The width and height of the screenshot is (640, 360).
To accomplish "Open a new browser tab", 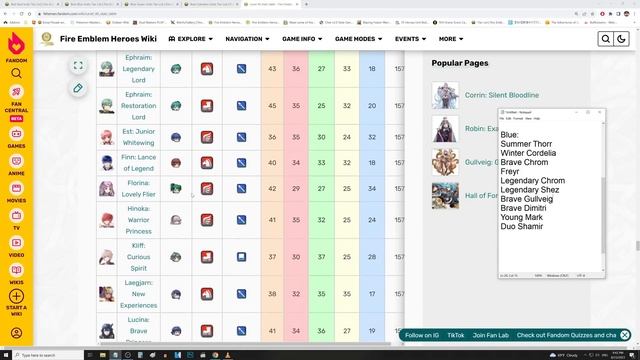I will (x=306, y=4).
